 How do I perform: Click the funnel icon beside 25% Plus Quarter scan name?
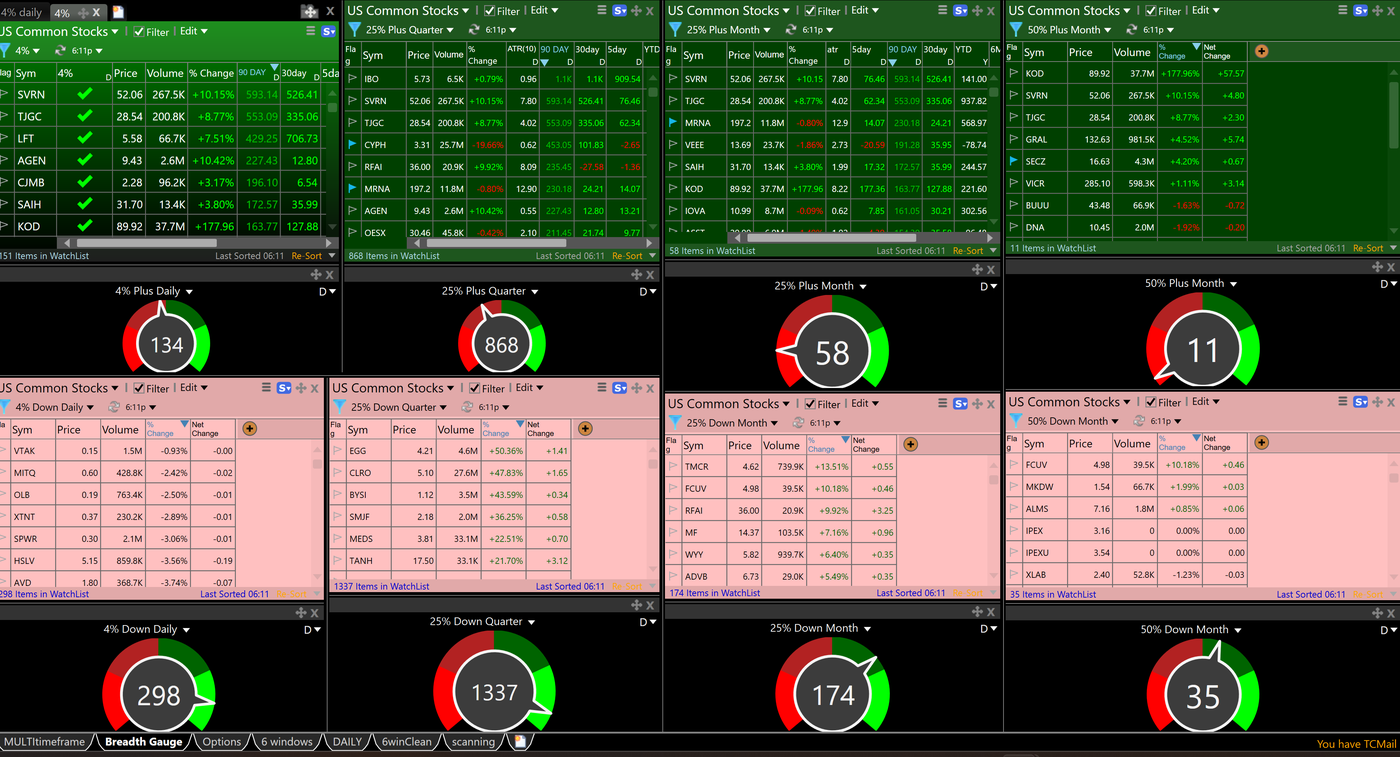[355, 30]
